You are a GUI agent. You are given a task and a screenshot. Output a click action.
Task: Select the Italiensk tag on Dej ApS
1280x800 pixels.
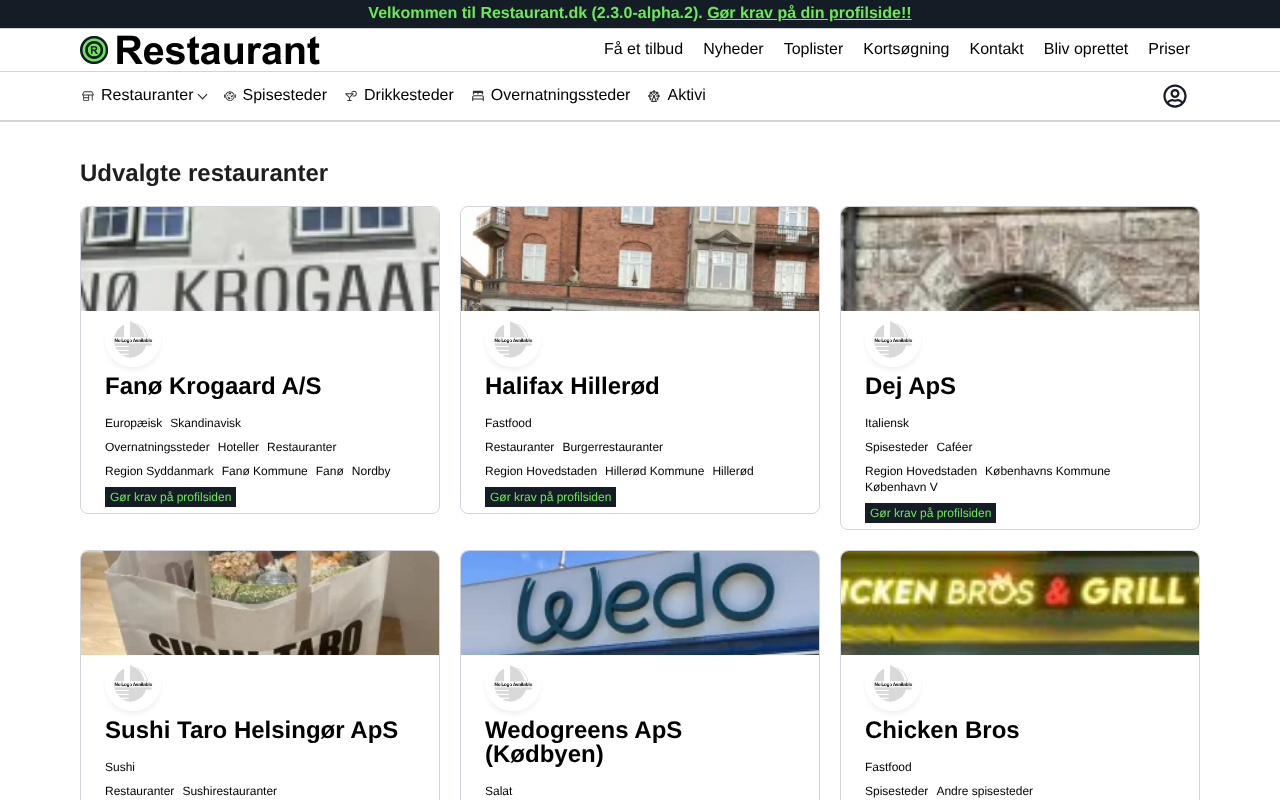coord(887,423)
